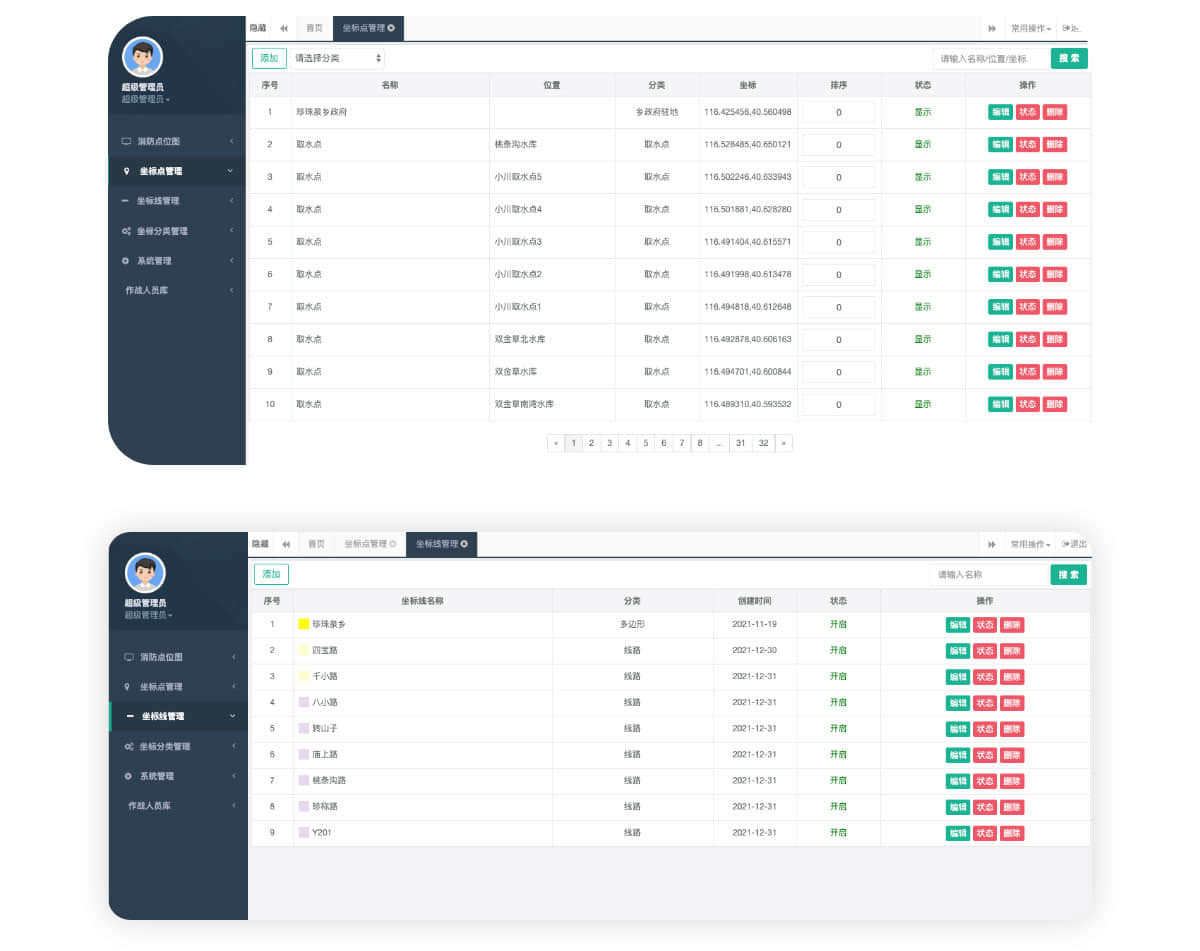Click the gear icon next to 系统管理 in the lower window

(128, 776)
